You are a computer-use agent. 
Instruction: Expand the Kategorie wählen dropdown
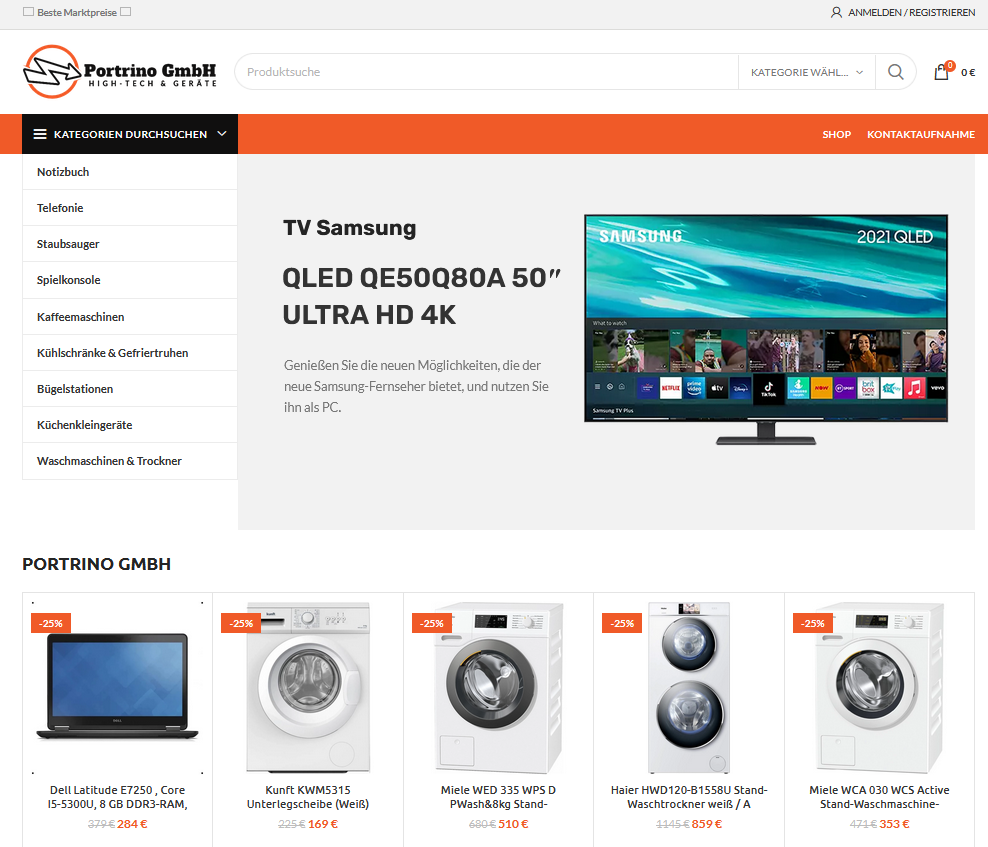click(807, 72)
